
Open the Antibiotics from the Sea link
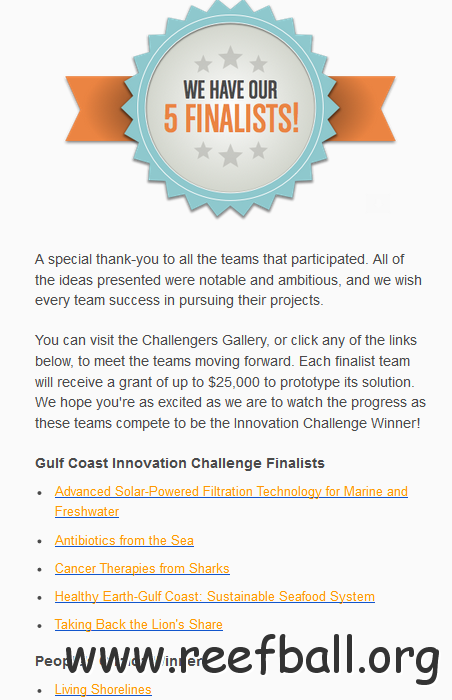click(124, 540)
